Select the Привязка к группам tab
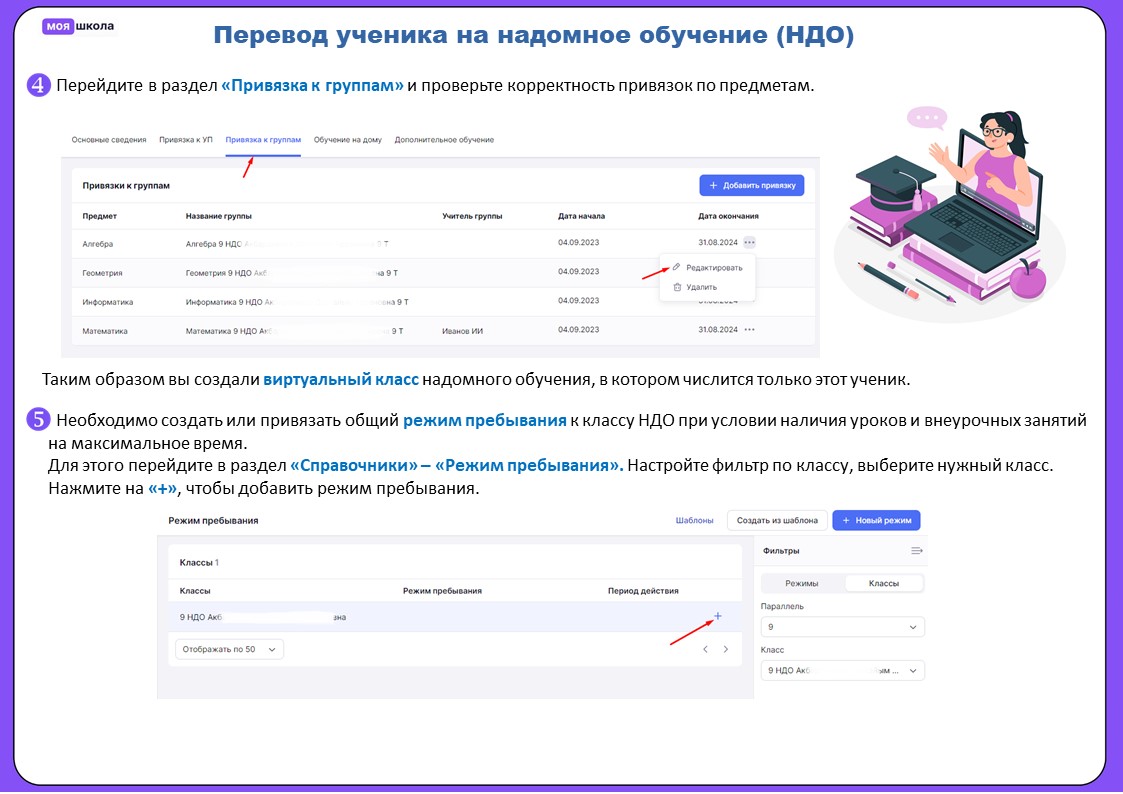 pyautogui.click(x=263, y=140)
